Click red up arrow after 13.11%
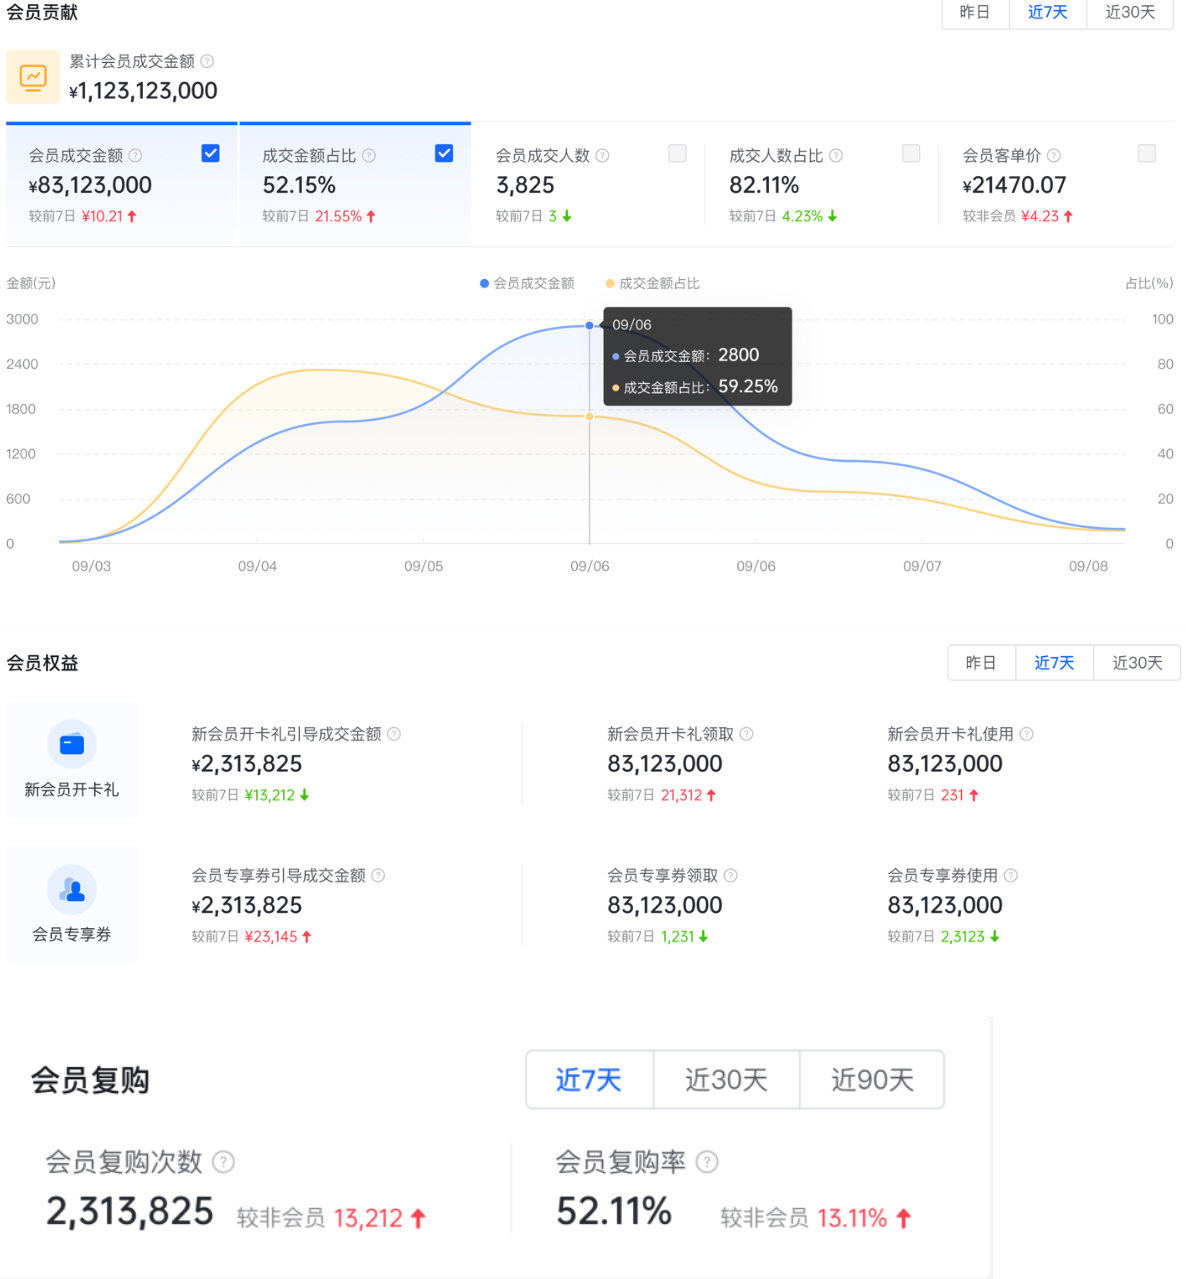This screenshot has height=1279, width=1186. (x=904, y=1218)
